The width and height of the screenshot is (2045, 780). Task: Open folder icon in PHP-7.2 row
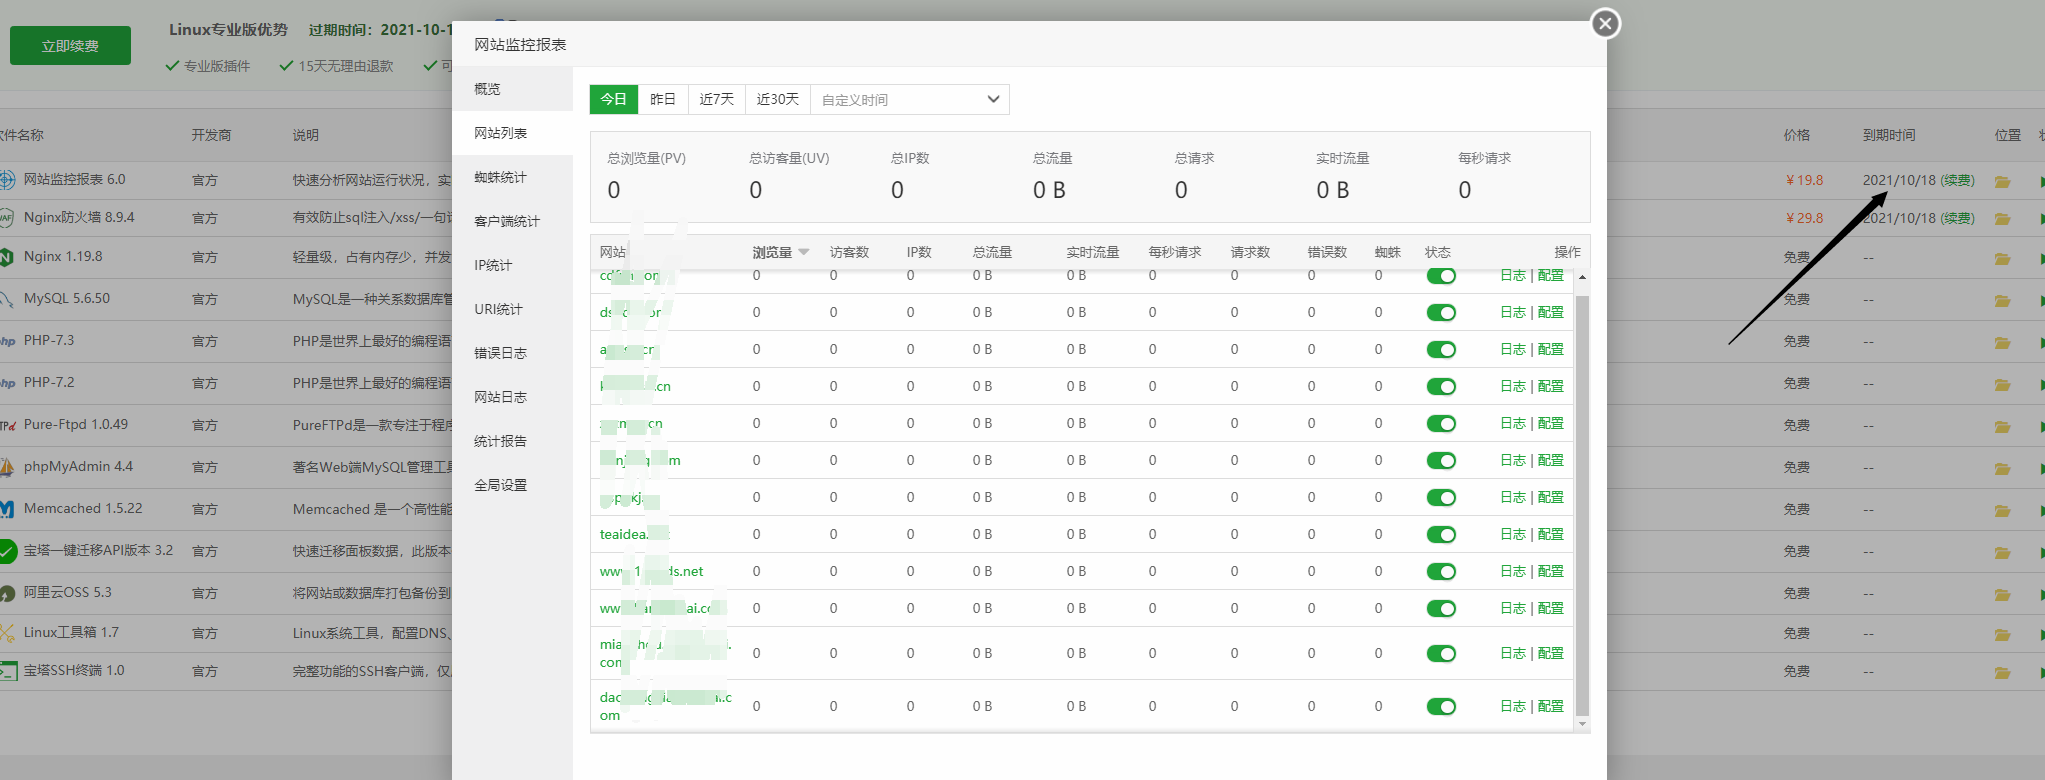click(x=2002, y=384)
